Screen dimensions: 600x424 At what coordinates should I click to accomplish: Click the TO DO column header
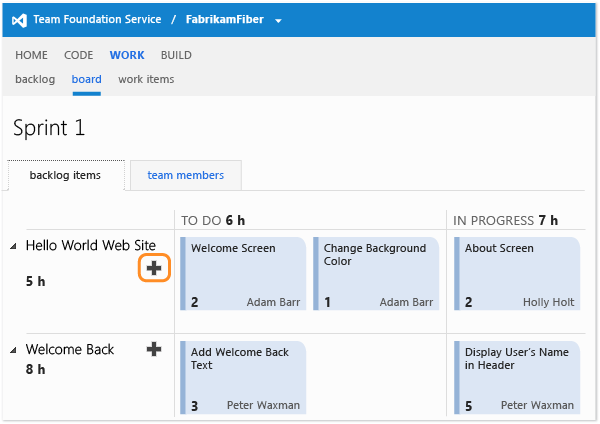pos(213,220)
